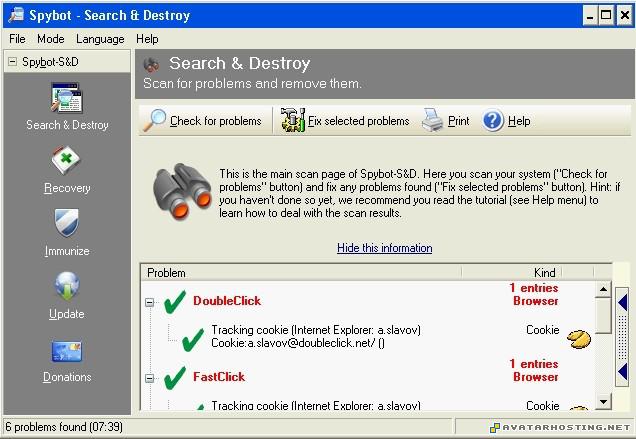
Task: Click the Problem column header
Action: coord(301,273)
